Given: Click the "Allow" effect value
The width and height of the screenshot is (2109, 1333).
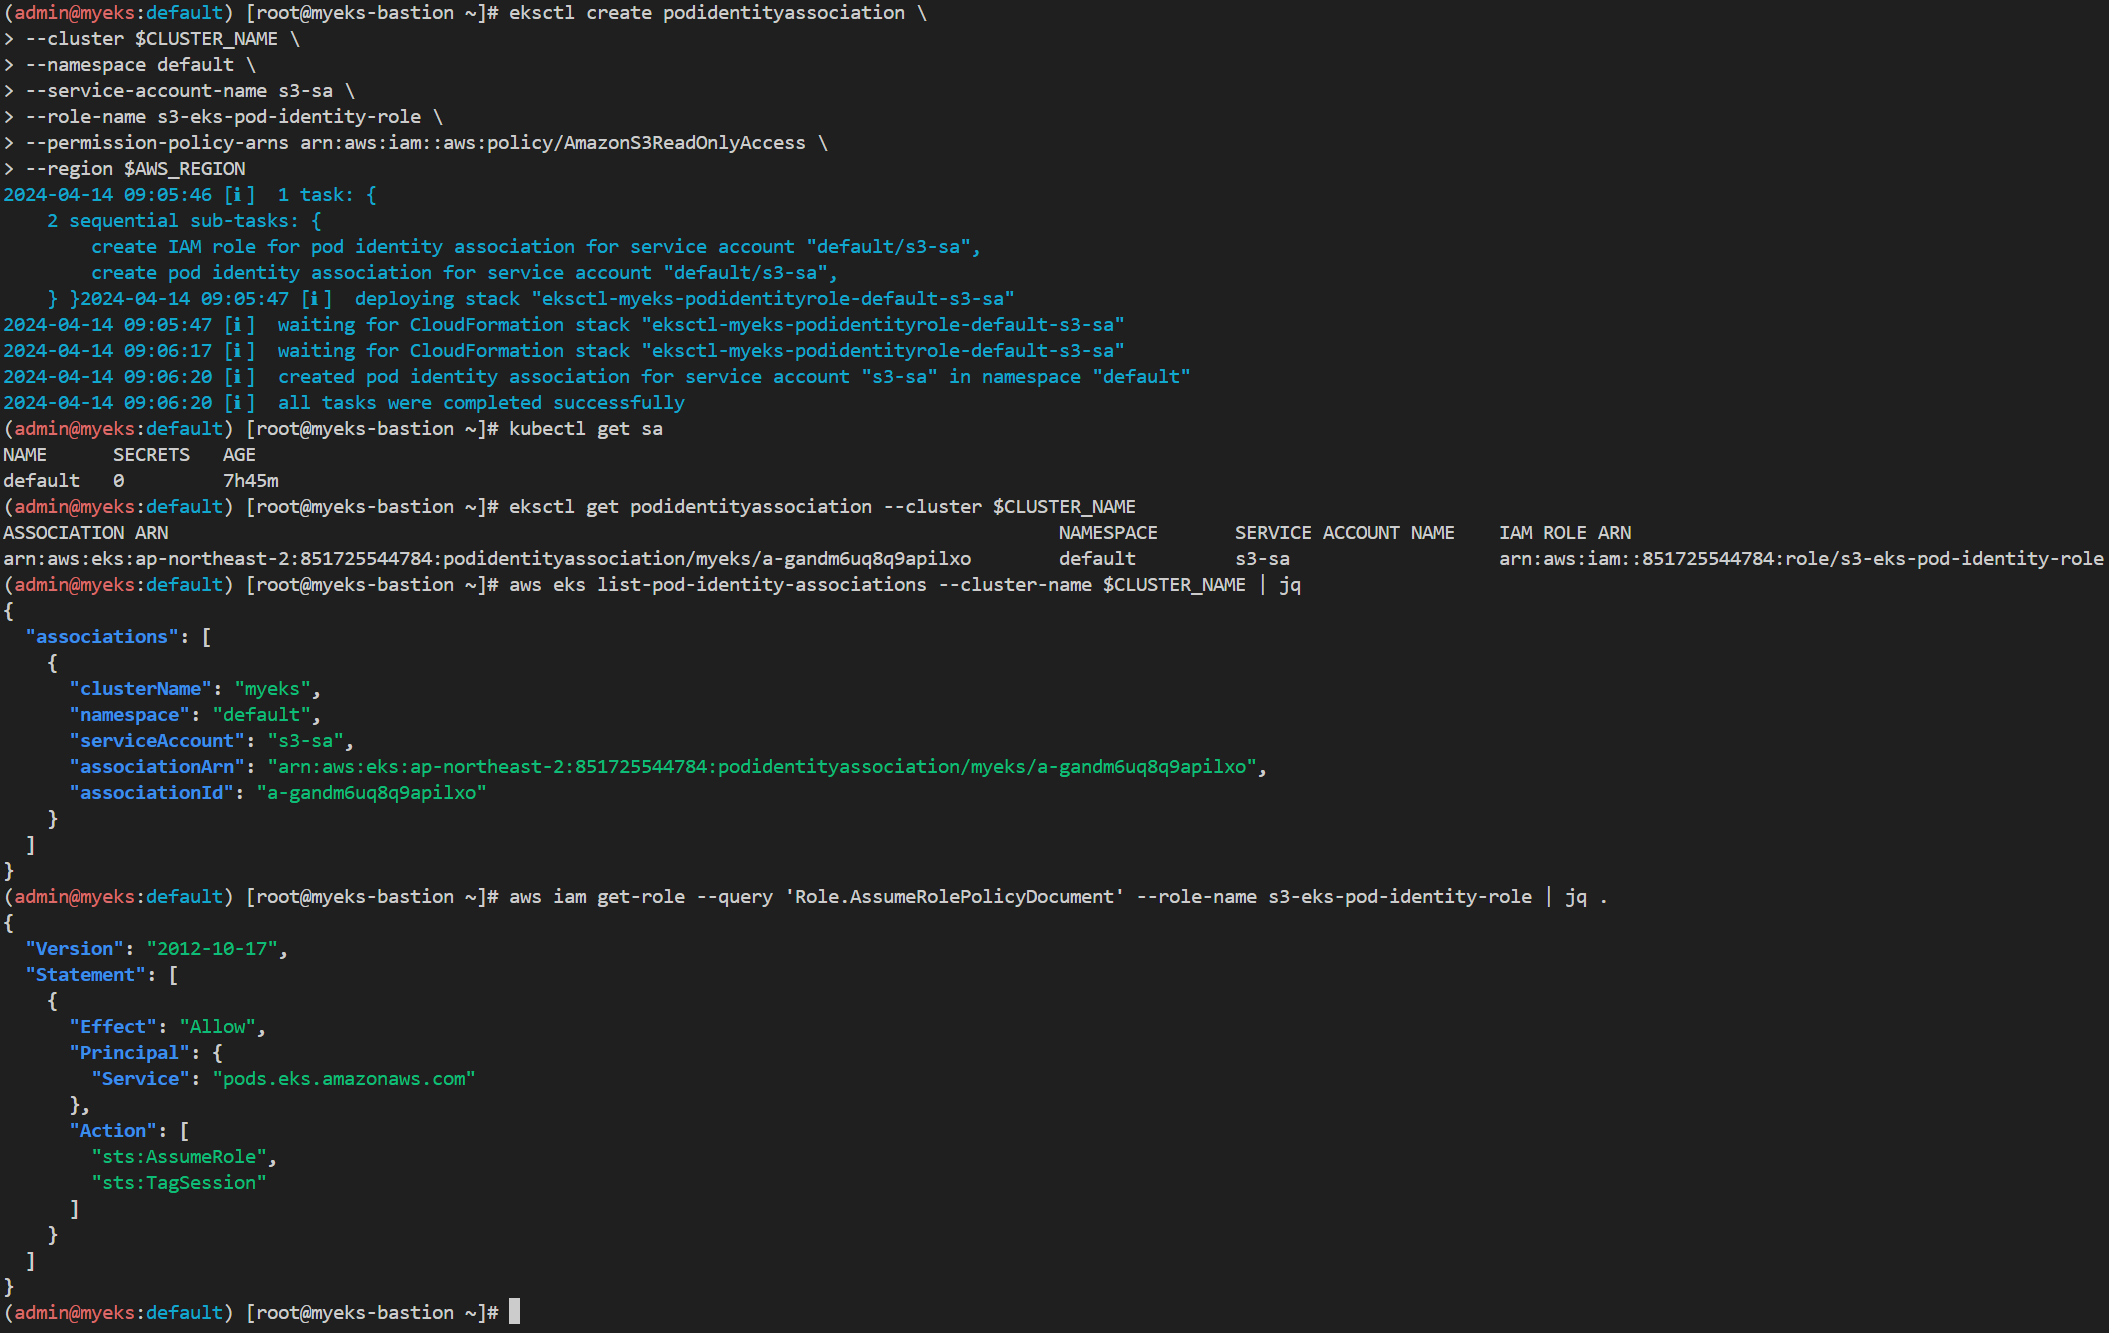Looking at the screenshot, I should coord(217,1027).
